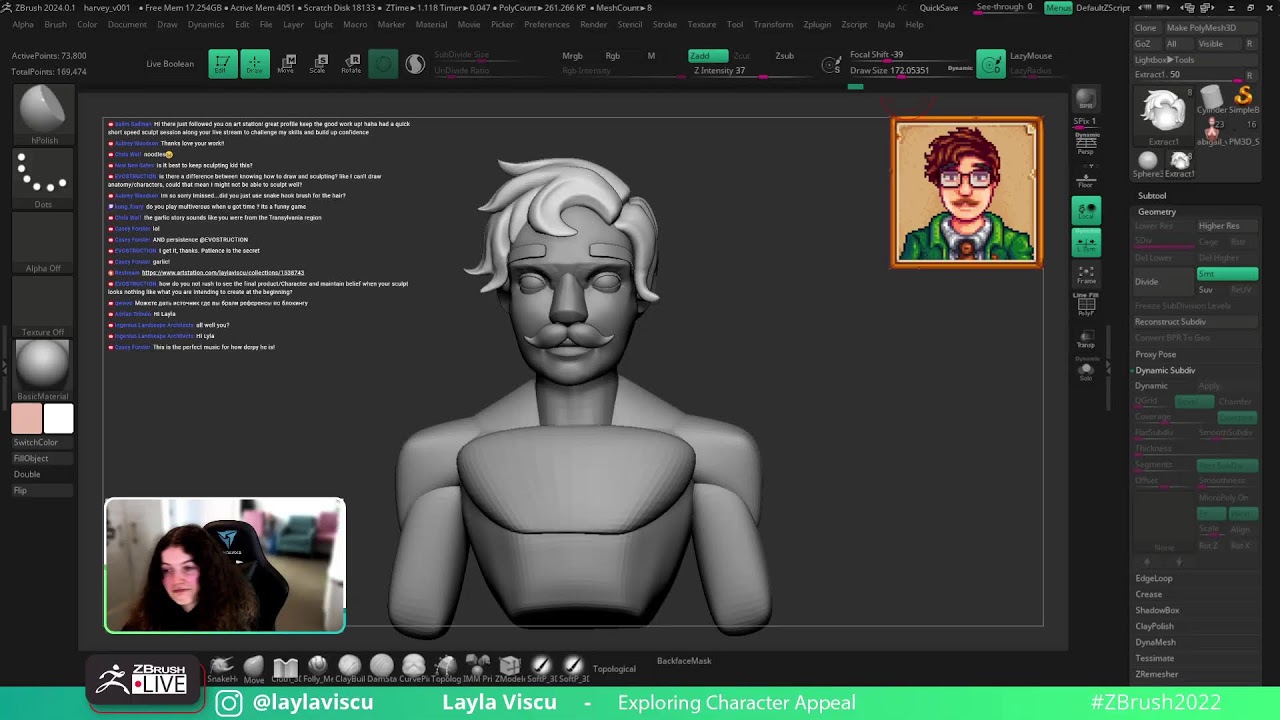The image size is (1280, 720).
Task: Expand the Subtool palette
Action: (x=1152, y=196)
